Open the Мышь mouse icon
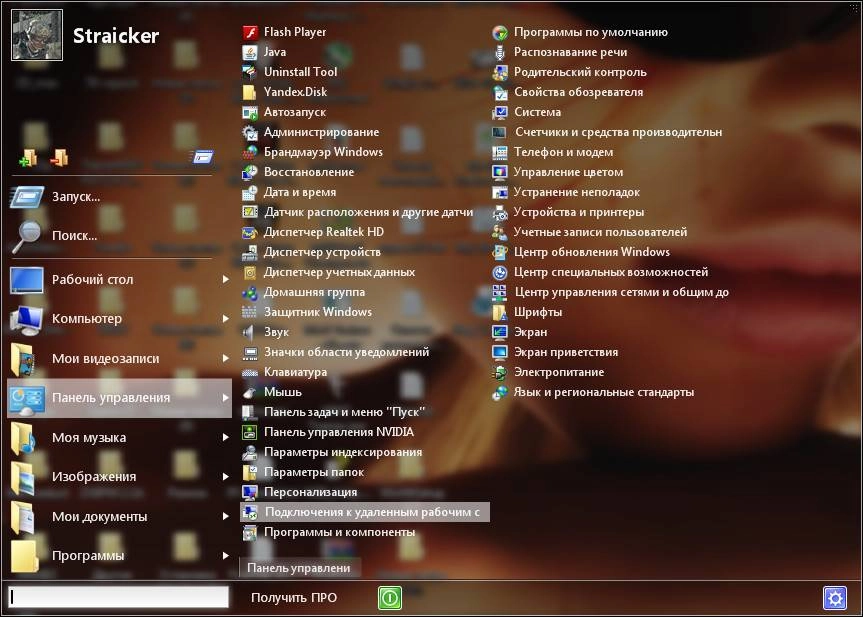The image size is (863, 617). [x=250, y=392]
